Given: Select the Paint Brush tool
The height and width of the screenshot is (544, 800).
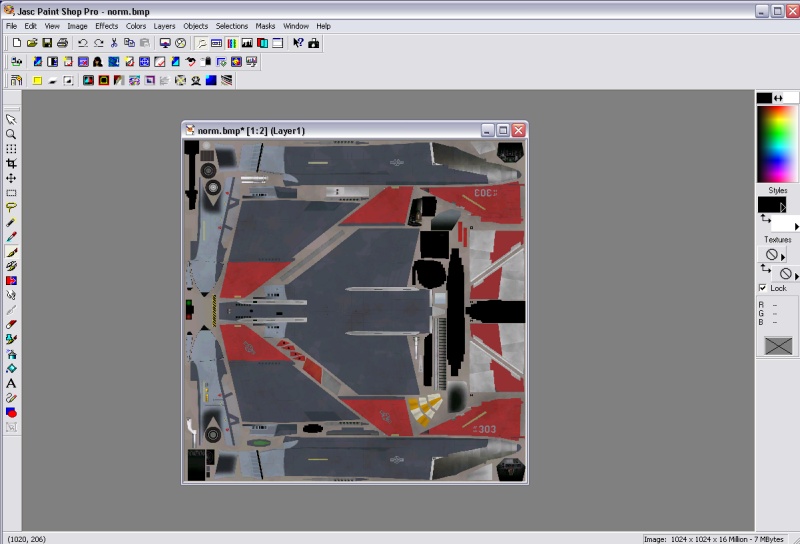Looking at the screenshot, I should [x=11, y=252].
